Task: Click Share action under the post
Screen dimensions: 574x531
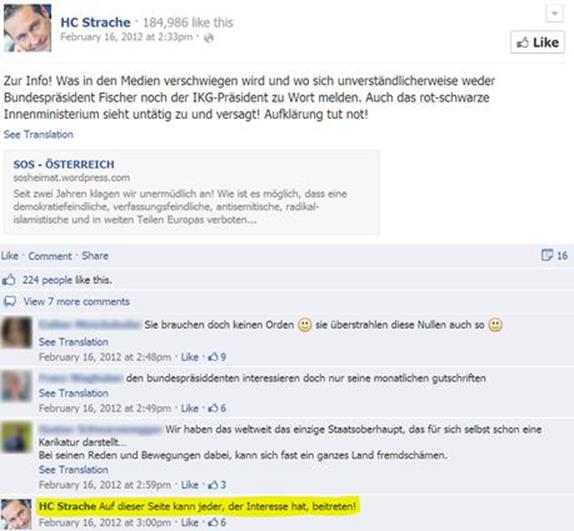Action: (95, 255)
